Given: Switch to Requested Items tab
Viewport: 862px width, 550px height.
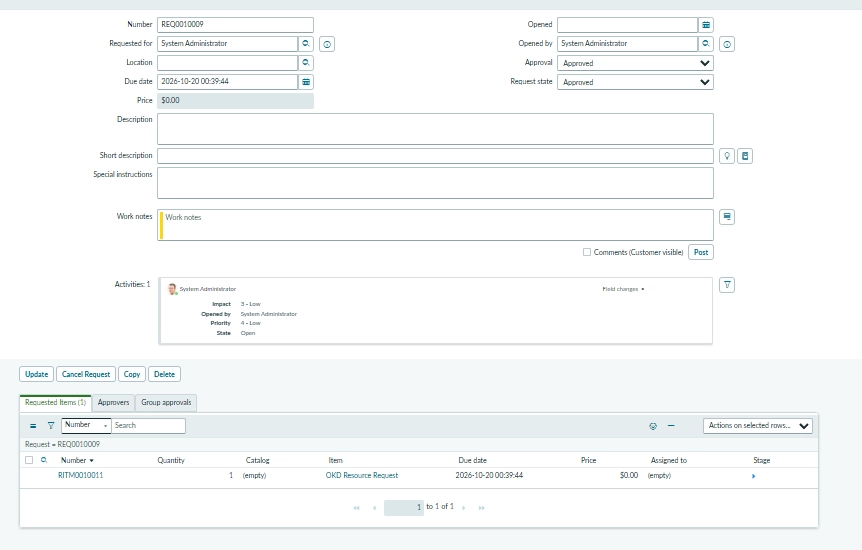Looking at the screenshot, I should coord(56,403).
